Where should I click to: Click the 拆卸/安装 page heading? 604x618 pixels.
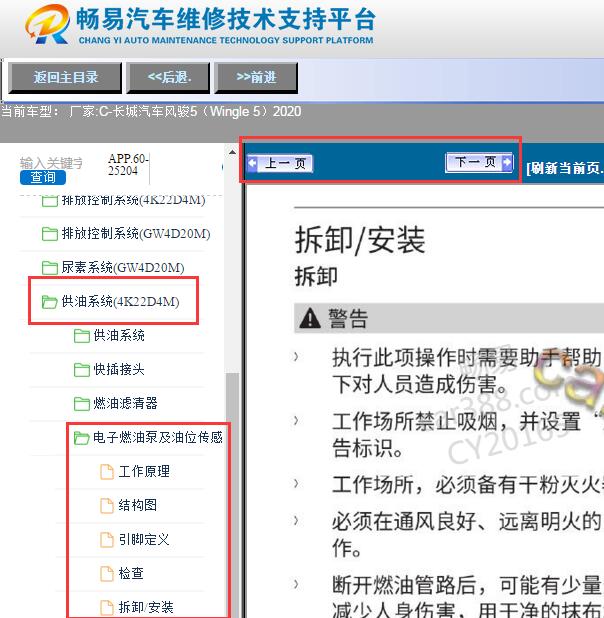point(360,240)
